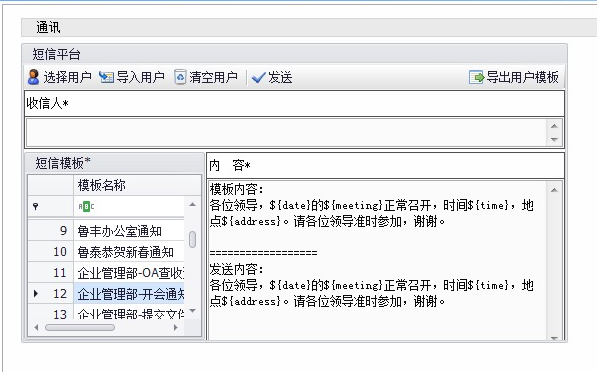597x372 pixels.
Task: Click the template list scroll left arrow
Action: (36, 327)
